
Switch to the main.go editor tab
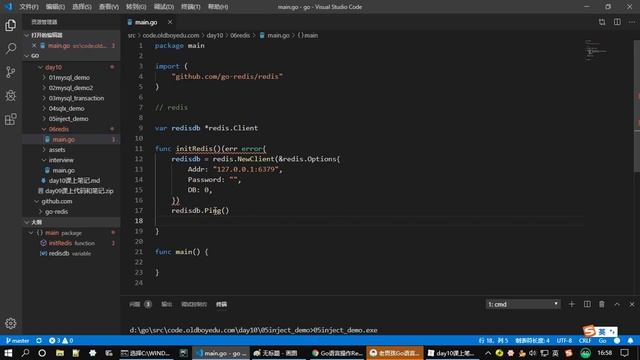coord(146,22)
